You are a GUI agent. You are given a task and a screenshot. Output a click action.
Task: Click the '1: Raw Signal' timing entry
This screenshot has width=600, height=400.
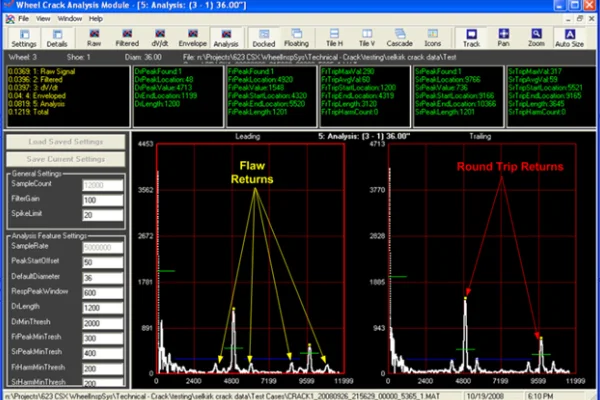[x=41, y=71]
